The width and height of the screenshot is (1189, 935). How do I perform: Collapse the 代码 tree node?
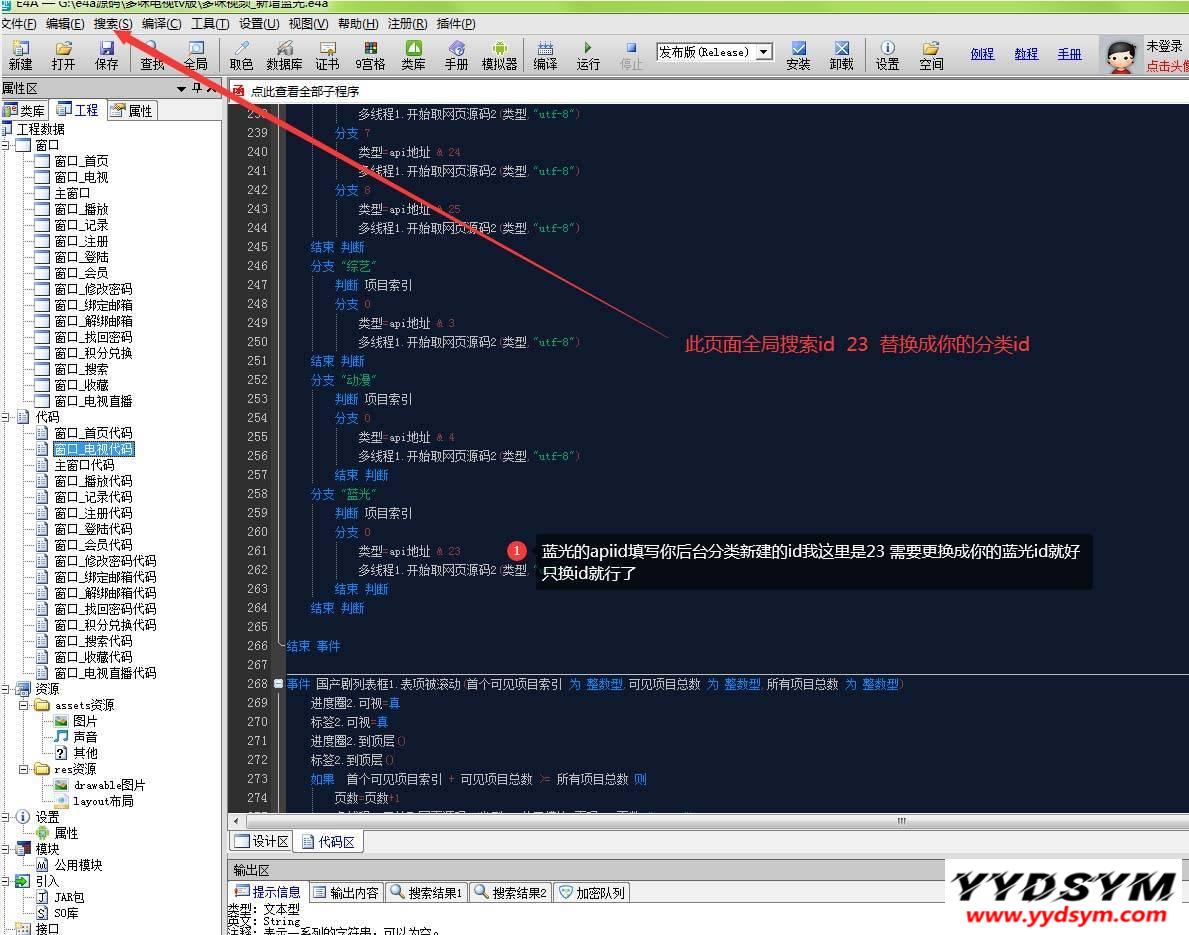coord(6,417)
